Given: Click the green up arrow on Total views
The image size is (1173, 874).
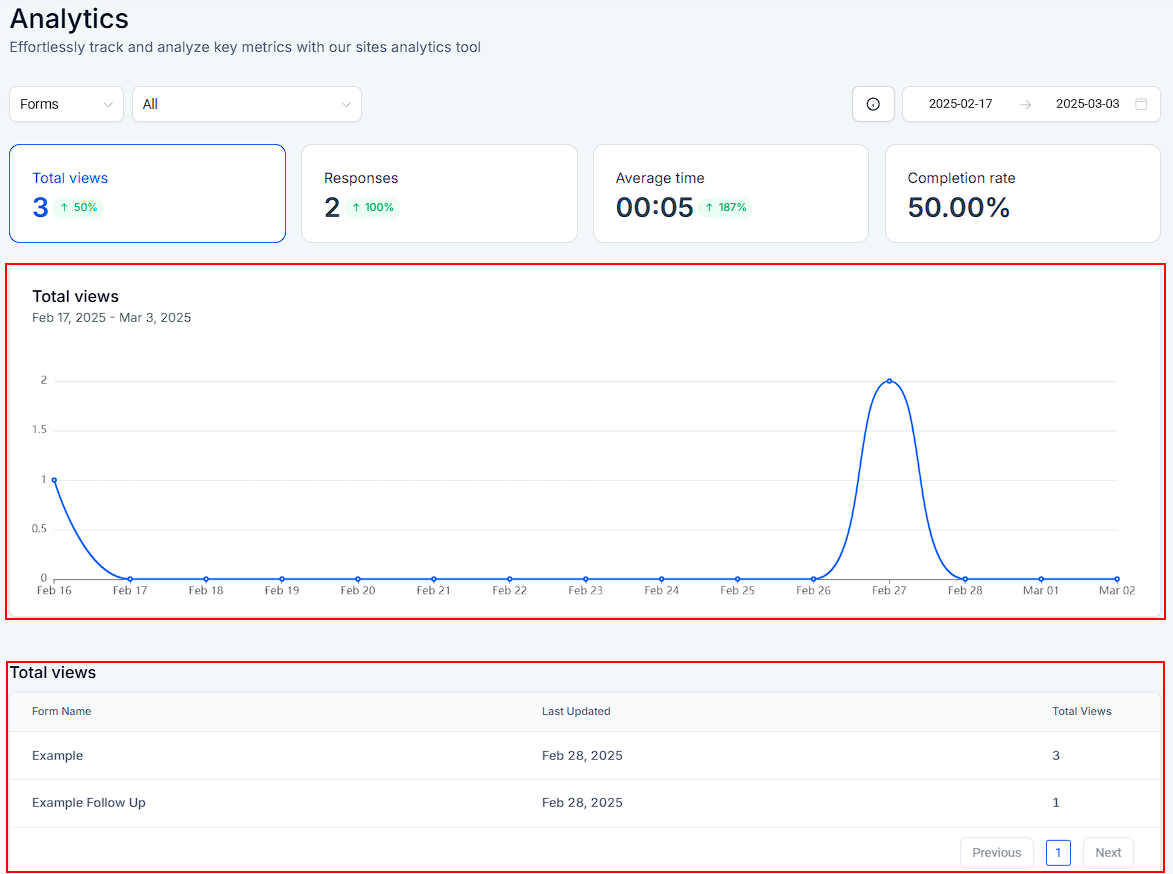Looking at the screenshot, I should 64,208.
